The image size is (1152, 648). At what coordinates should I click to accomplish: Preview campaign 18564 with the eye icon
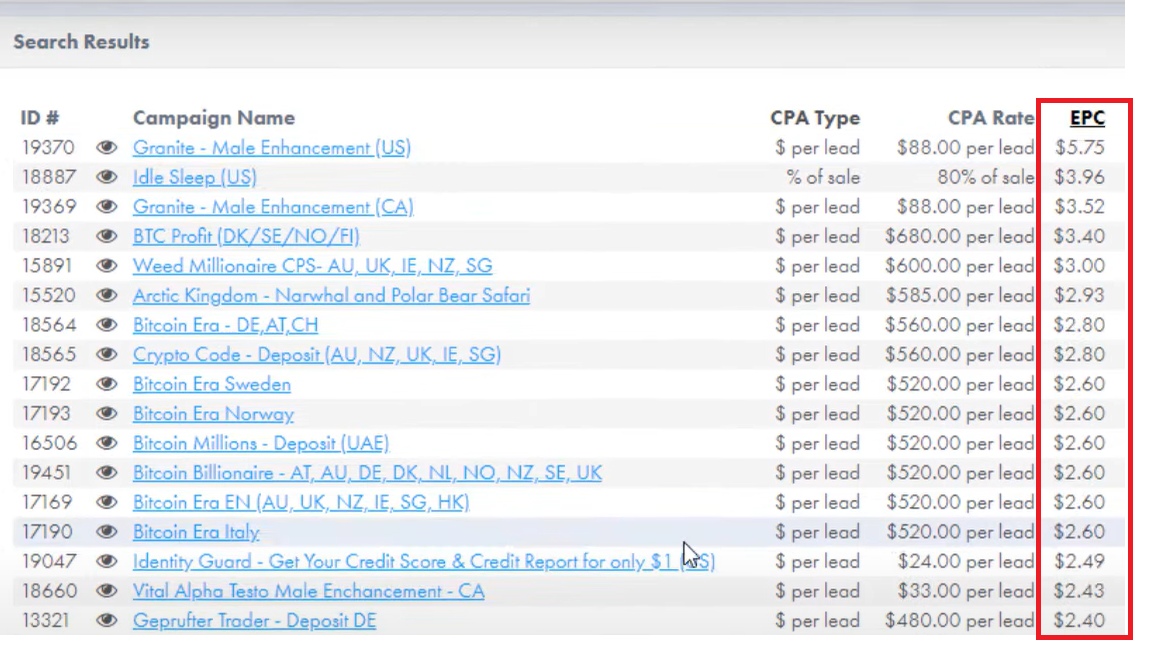pyautogui.click(x=107, y=325)
